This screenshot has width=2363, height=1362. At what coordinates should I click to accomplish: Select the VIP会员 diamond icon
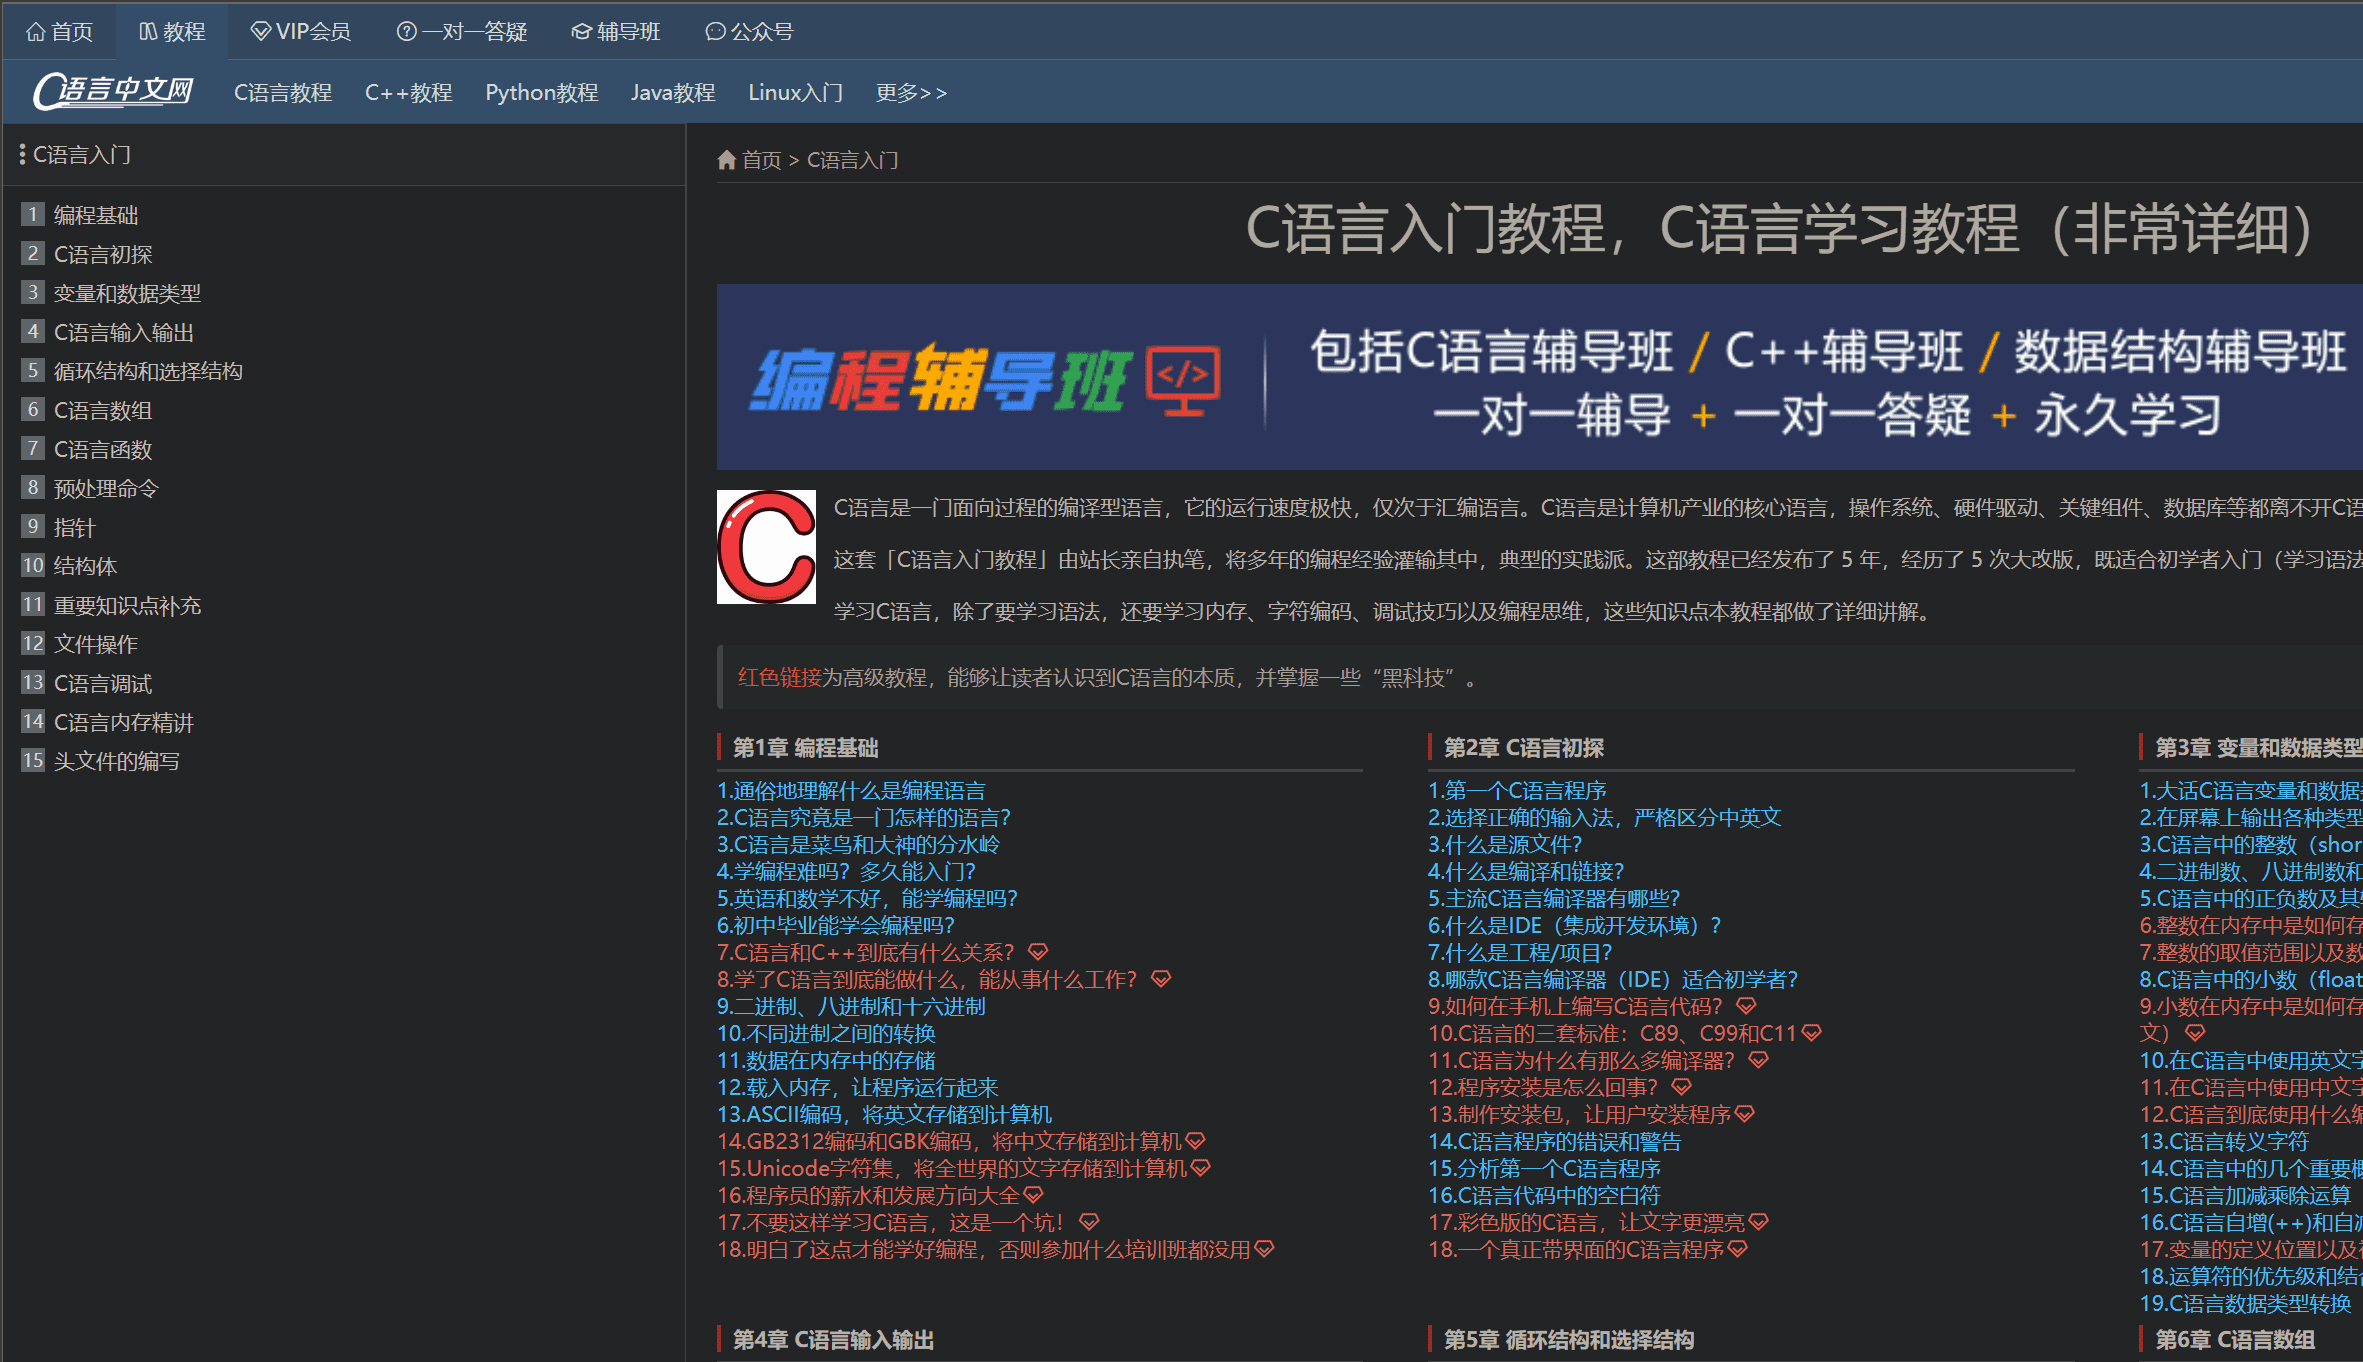(x=261, y=31)
